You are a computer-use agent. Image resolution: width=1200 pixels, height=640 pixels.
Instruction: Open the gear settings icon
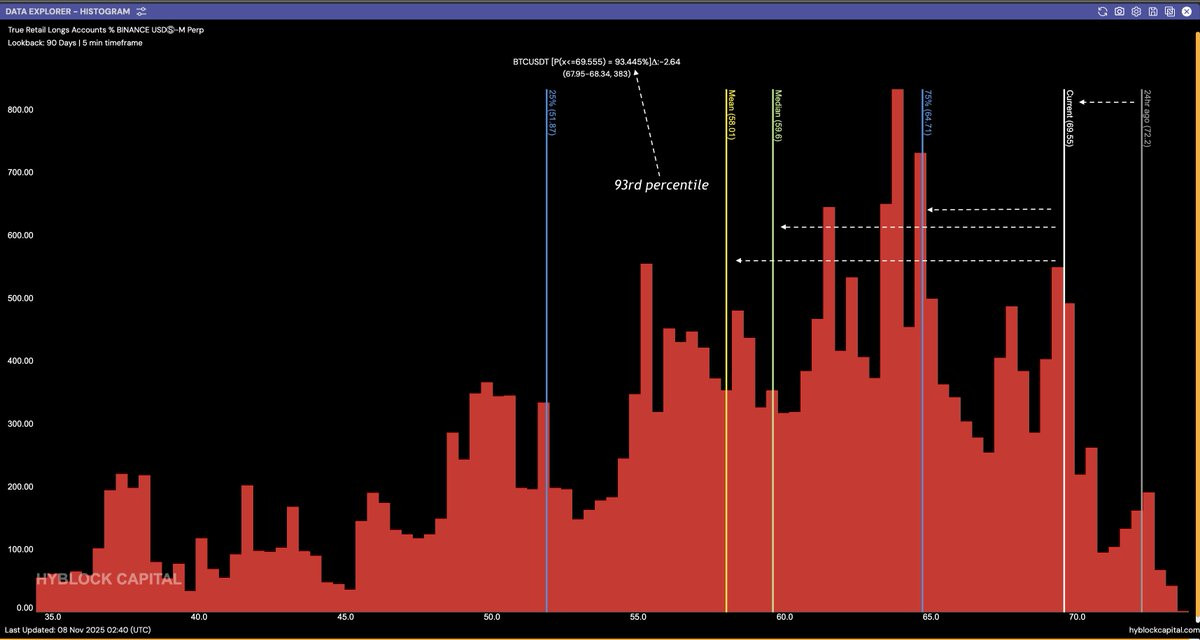tap(1136, 10)
